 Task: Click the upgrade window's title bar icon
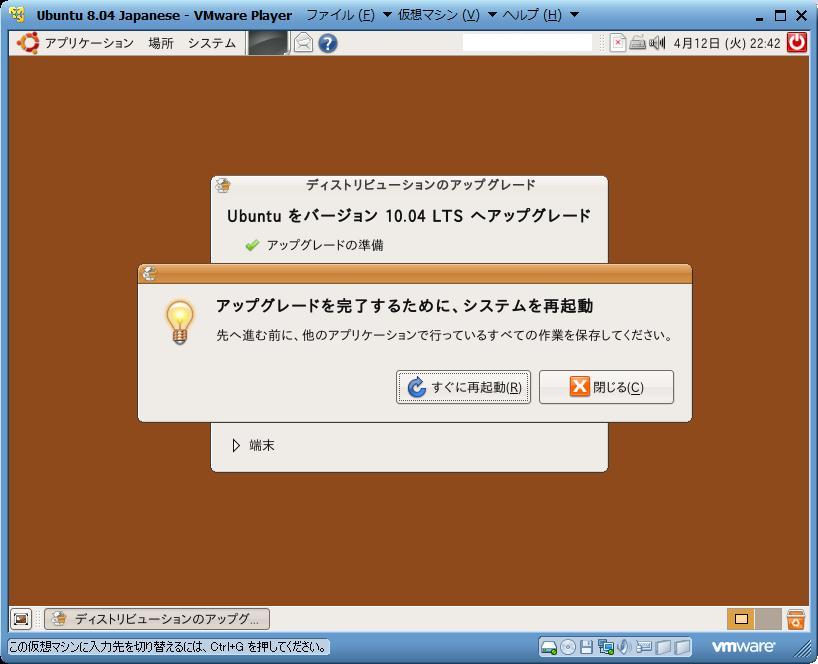pos(223,185)
